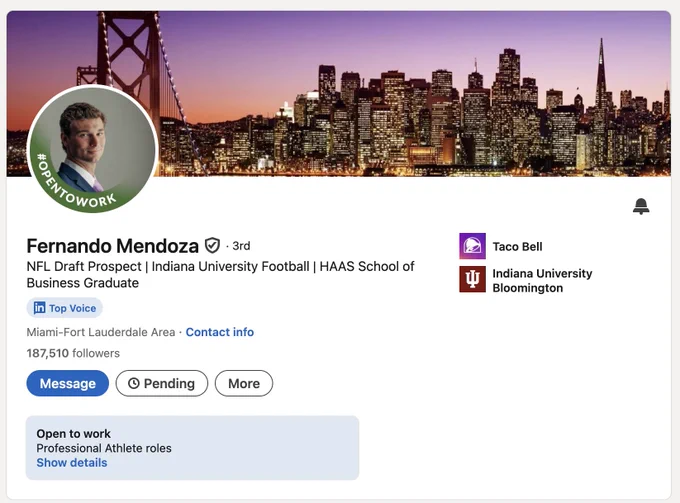Open the profile photo with #OPENTOWORK frame
This screenshot has width=680, height=503.
(x=92, y=149)
